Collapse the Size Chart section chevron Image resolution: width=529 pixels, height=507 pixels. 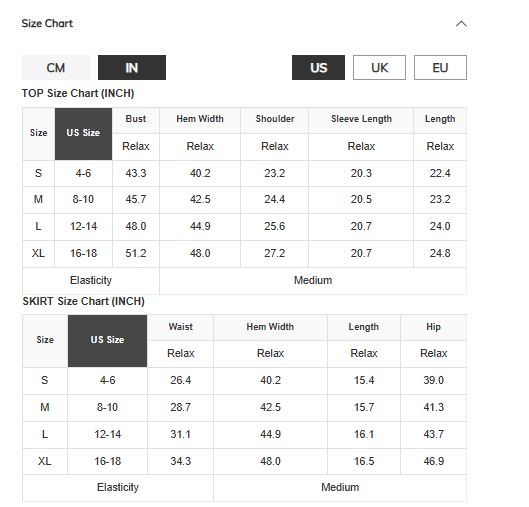pyautogui.click(x=461, y=24)
